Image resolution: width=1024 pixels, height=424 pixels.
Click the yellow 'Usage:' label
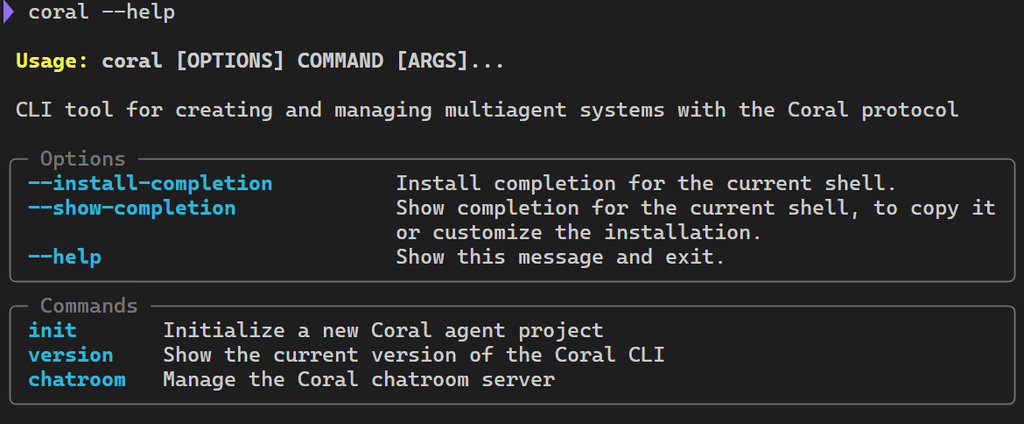coord(52,61)
